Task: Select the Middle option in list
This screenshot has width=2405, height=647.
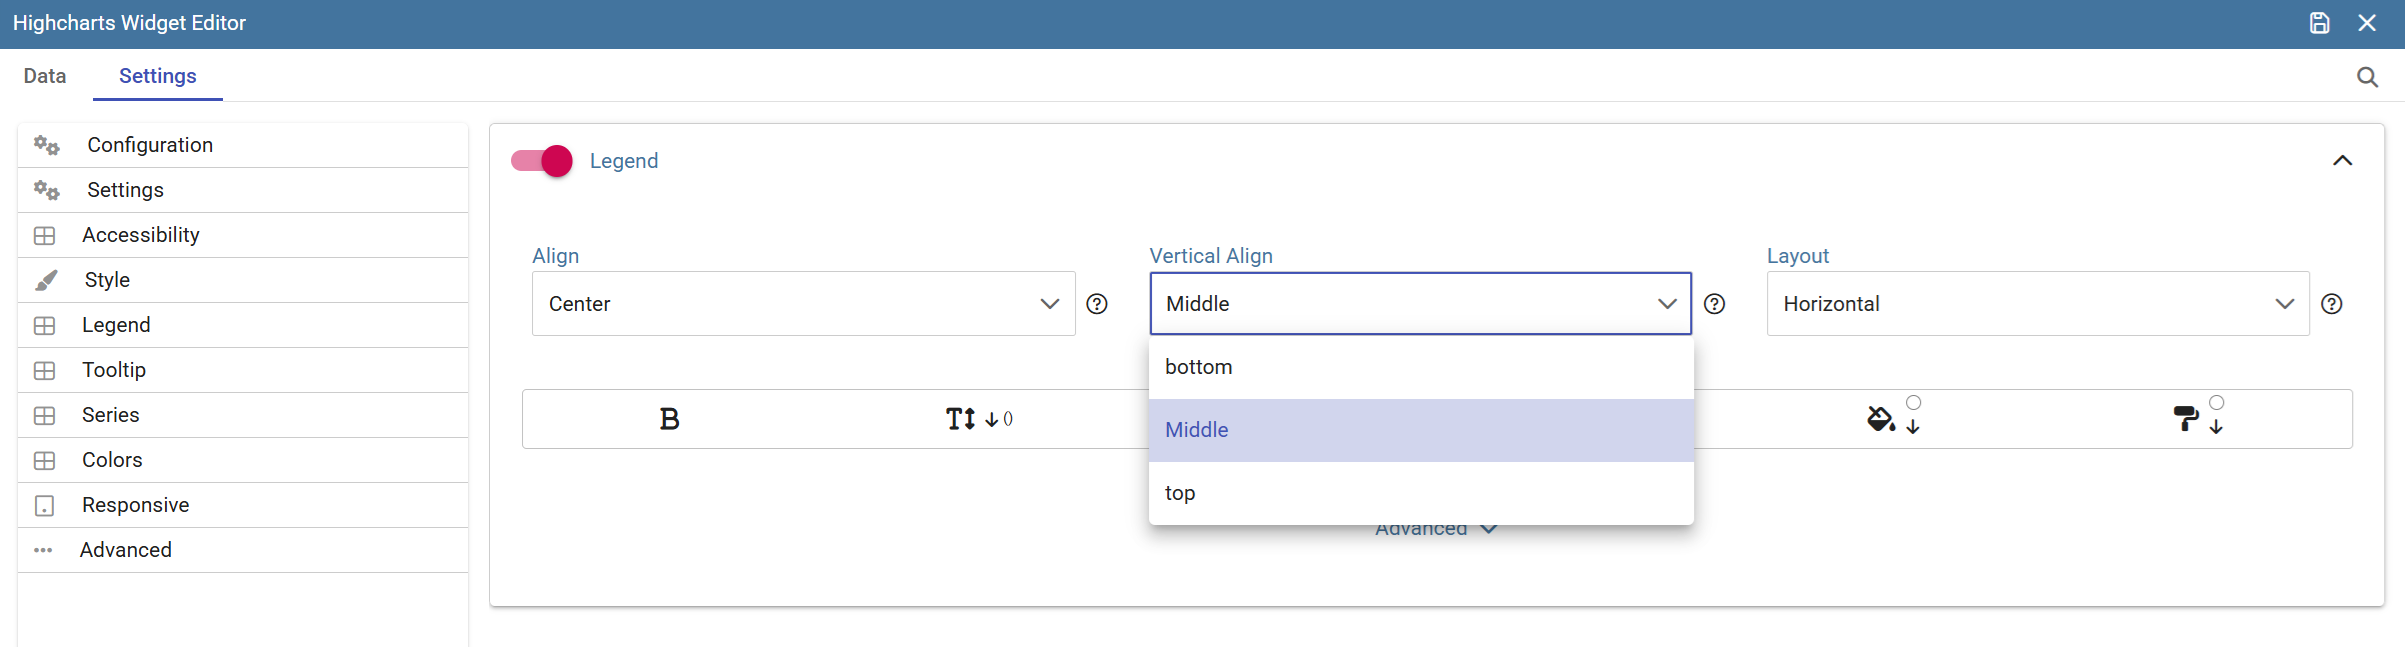Action: tap(1421, 430)
